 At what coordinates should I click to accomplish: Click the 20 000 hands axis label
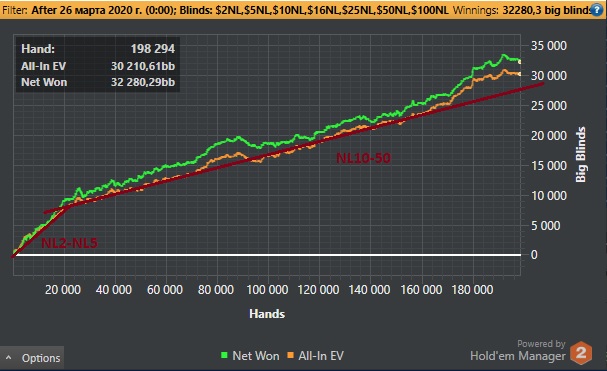coord(63,290)
